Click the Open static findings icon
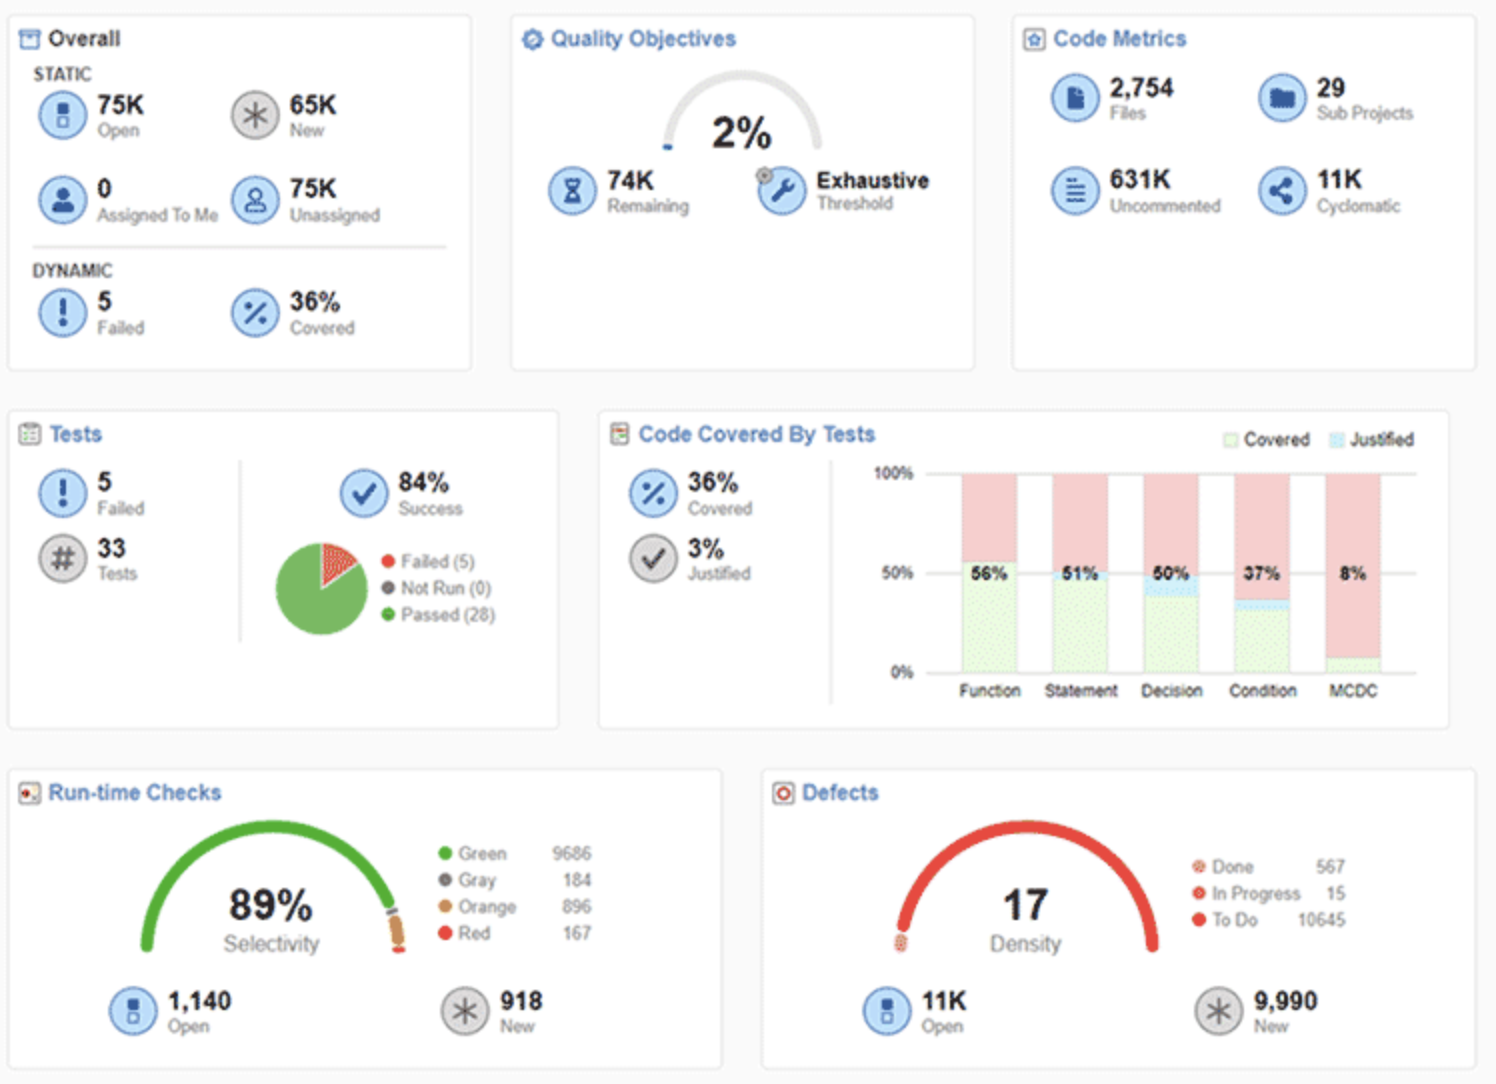1496x1084 pixels. click(x=62, y=115)
